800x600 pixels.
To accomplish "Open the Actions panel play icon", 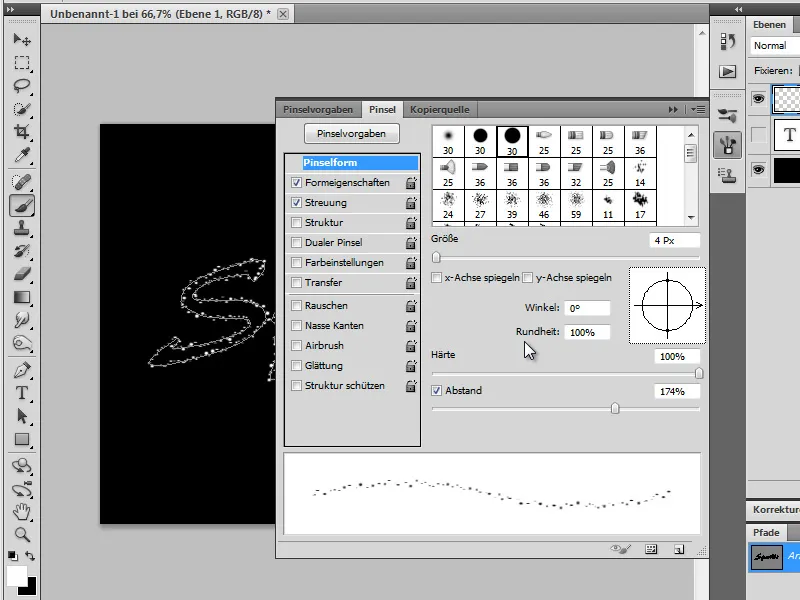I will coord(728,71).
